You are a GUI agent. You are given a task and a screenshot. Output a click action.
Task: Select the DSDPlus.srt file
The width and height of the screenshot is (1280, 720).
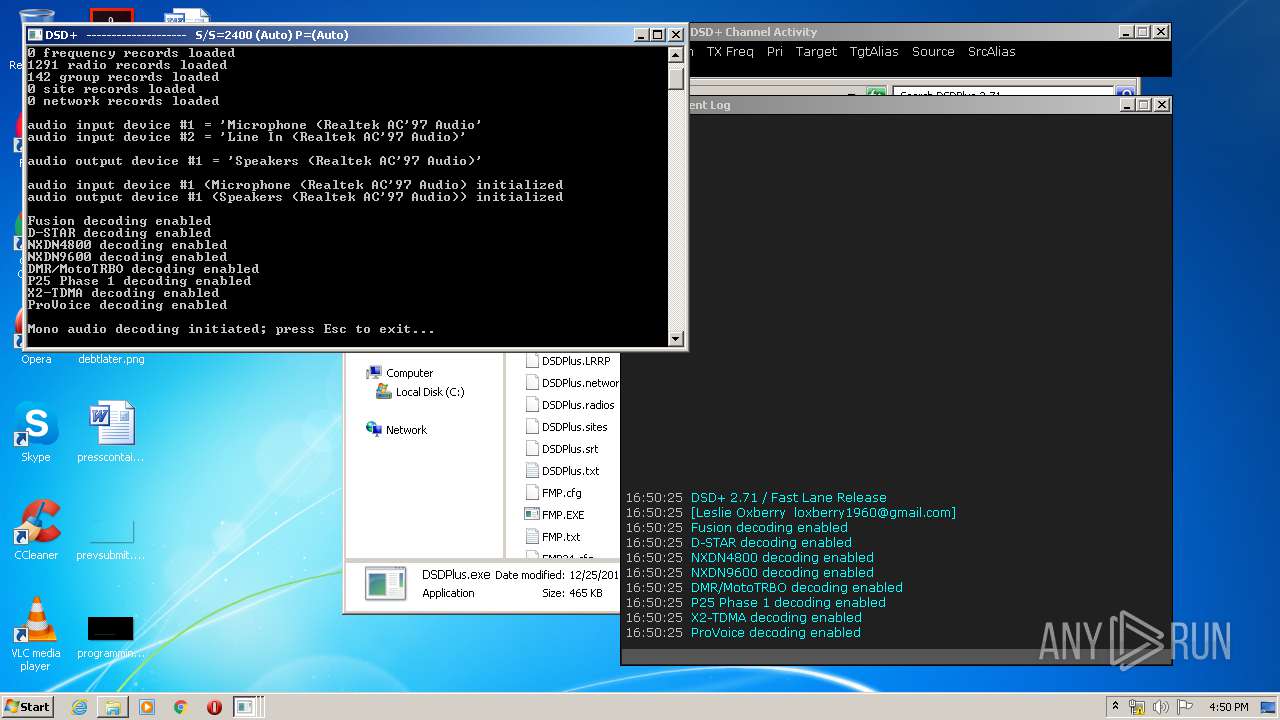[x=562, y=449]
